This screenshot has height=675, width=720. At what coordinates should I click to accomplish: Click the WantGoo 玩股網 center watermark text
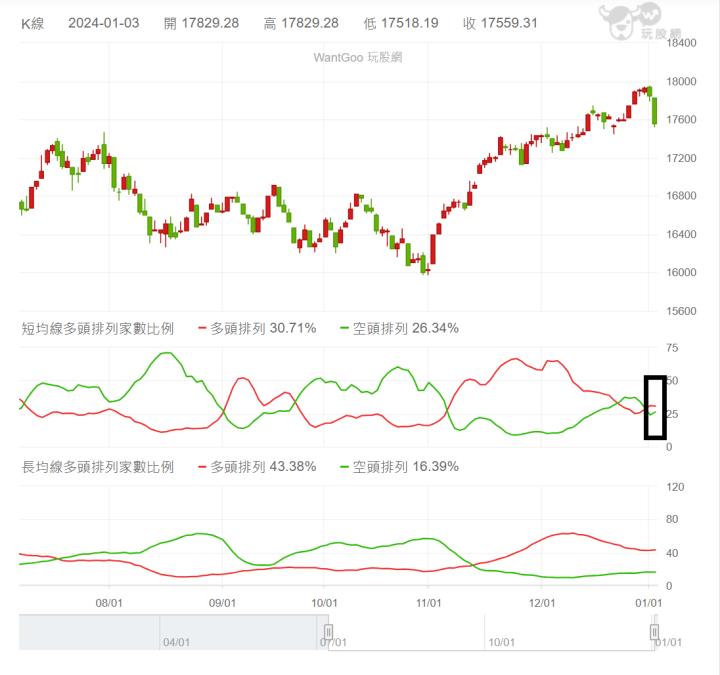coord(358,57)
